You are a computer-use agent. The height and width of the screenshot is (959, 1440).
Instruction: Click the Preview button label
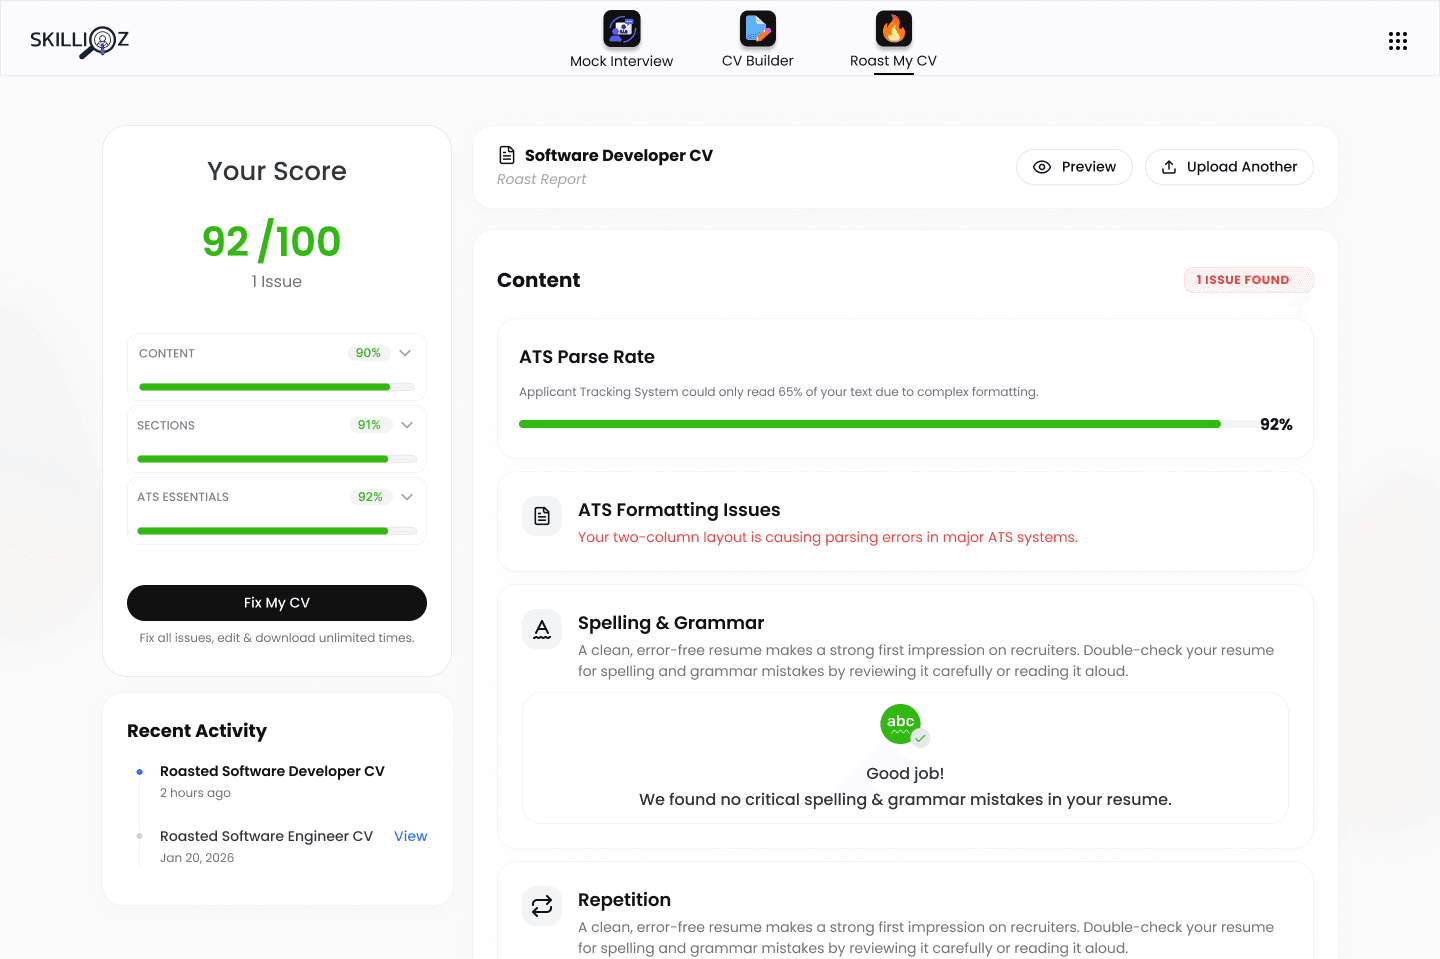click(x=1088, y=167)
